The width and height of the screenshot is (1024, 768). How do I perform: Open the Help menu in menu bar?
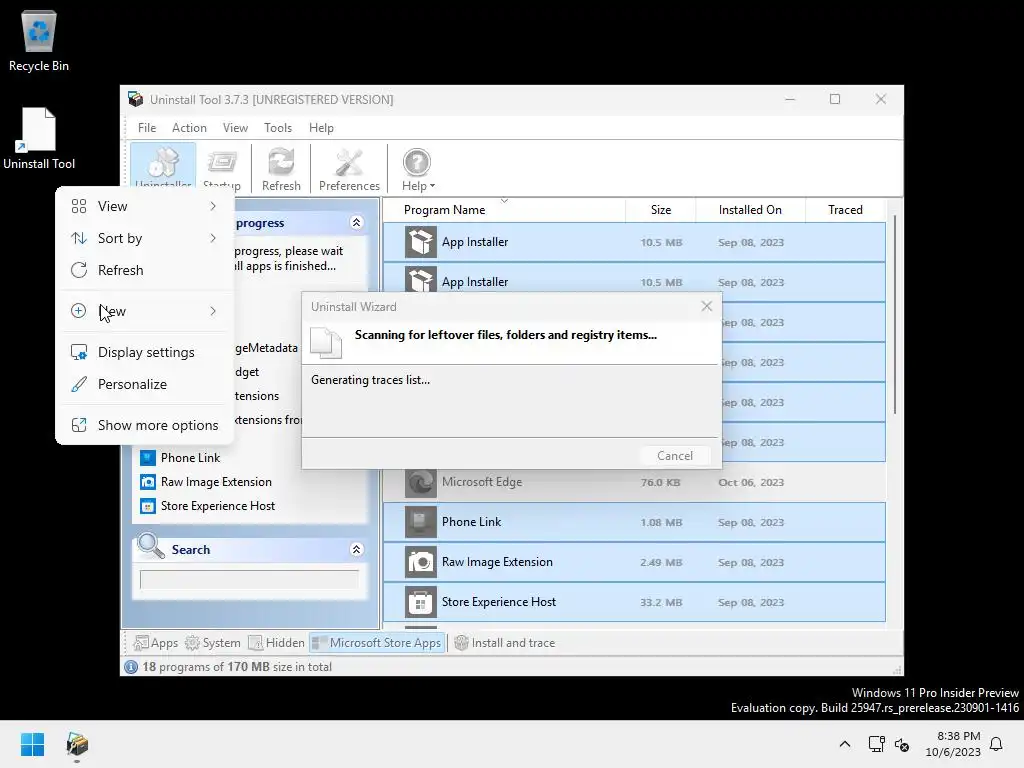coord(321,128)
